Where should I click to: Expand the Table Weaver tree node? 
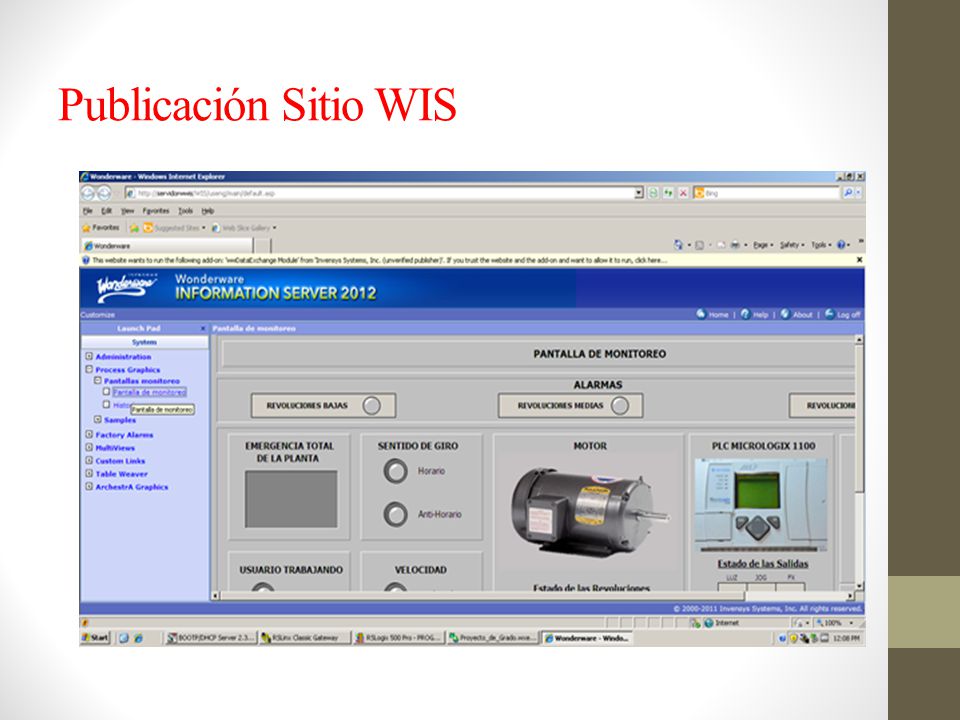pyautogui.click(x=89, y=473)
